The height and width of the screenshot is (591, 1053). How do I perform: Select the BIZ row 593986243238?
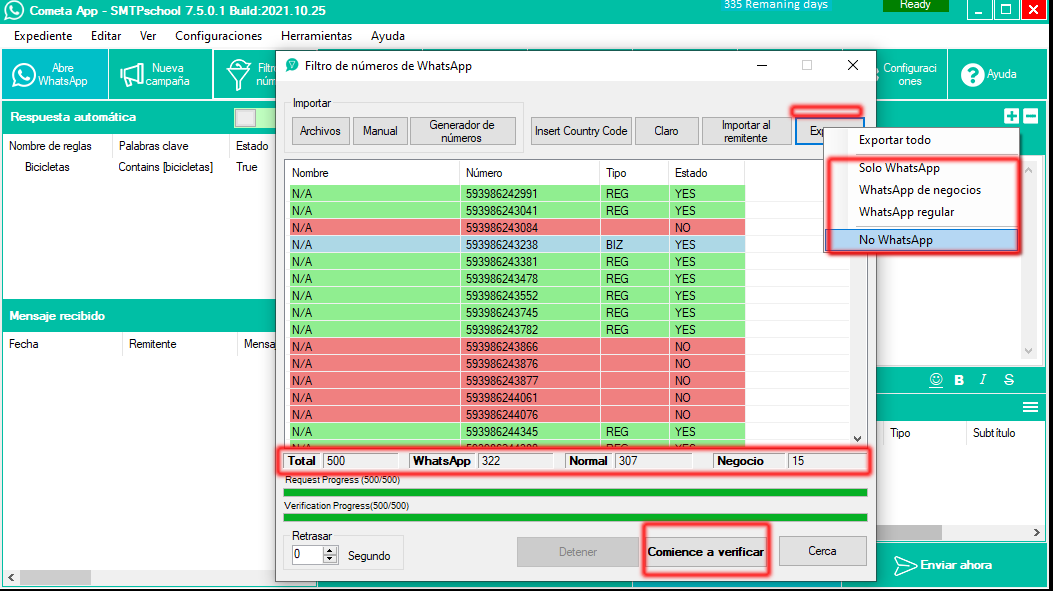tap(516, 244)
